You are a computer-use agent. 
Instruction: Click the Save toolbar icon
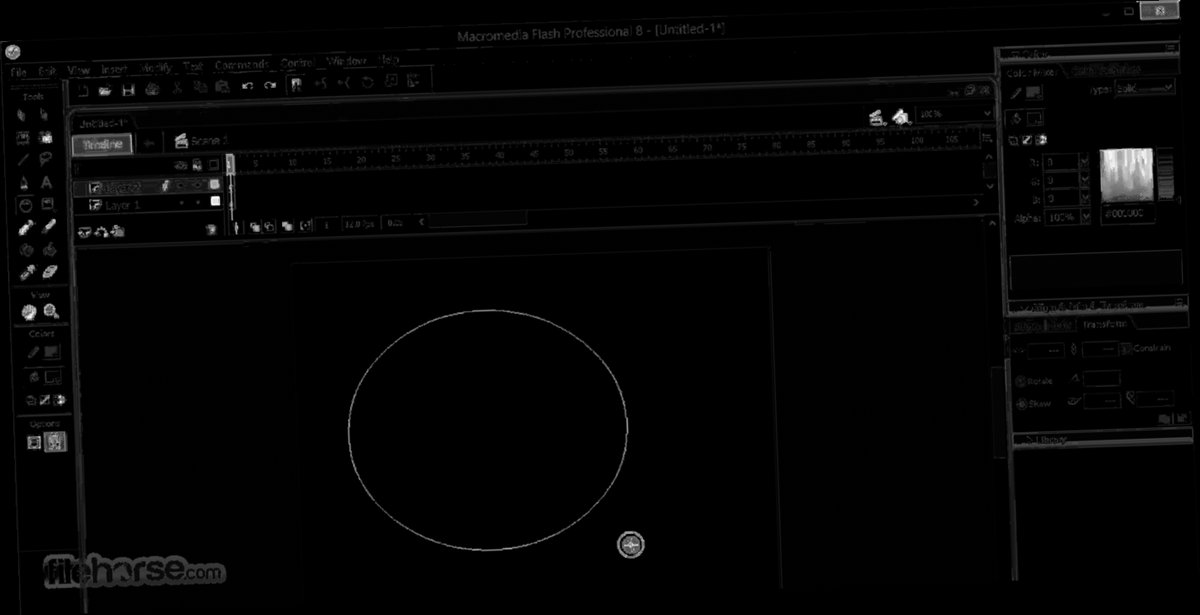pos(128,90)
